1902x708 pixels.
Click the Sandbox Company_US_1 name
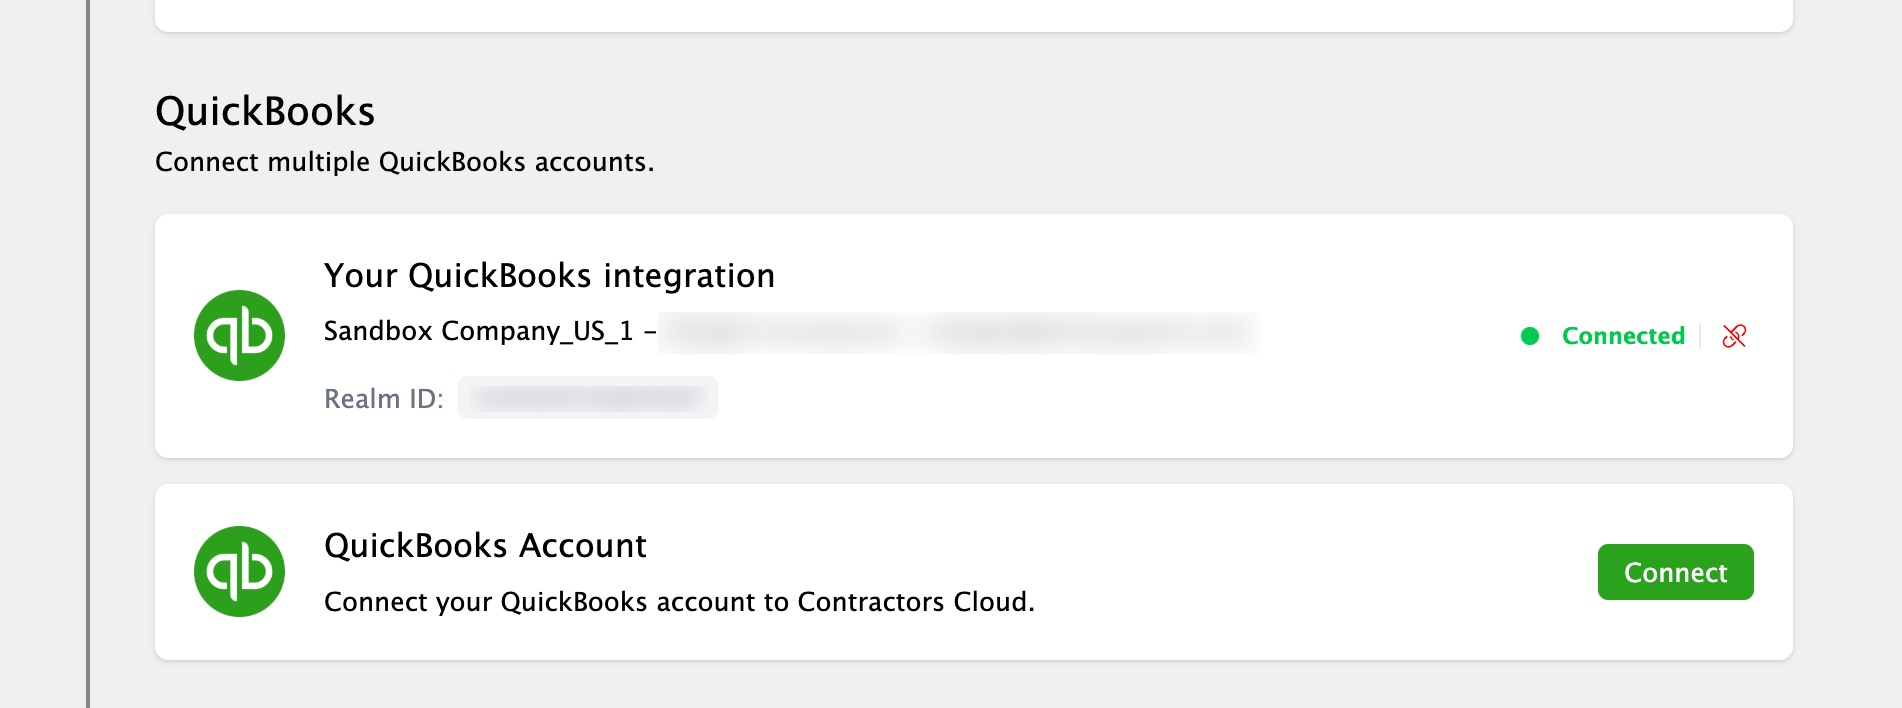pyautogui.click(x=478, y=331)
